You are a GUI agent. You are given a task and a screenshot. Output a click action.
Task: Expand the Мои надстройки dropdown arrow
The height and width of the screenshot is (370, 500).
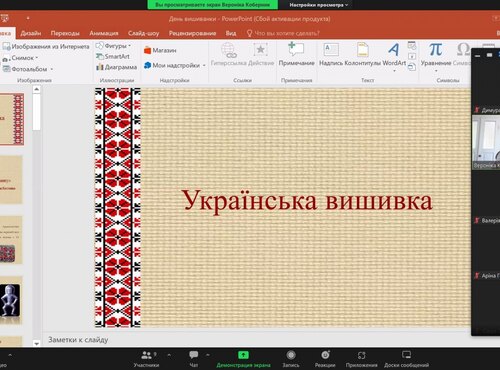pos(204,66)
